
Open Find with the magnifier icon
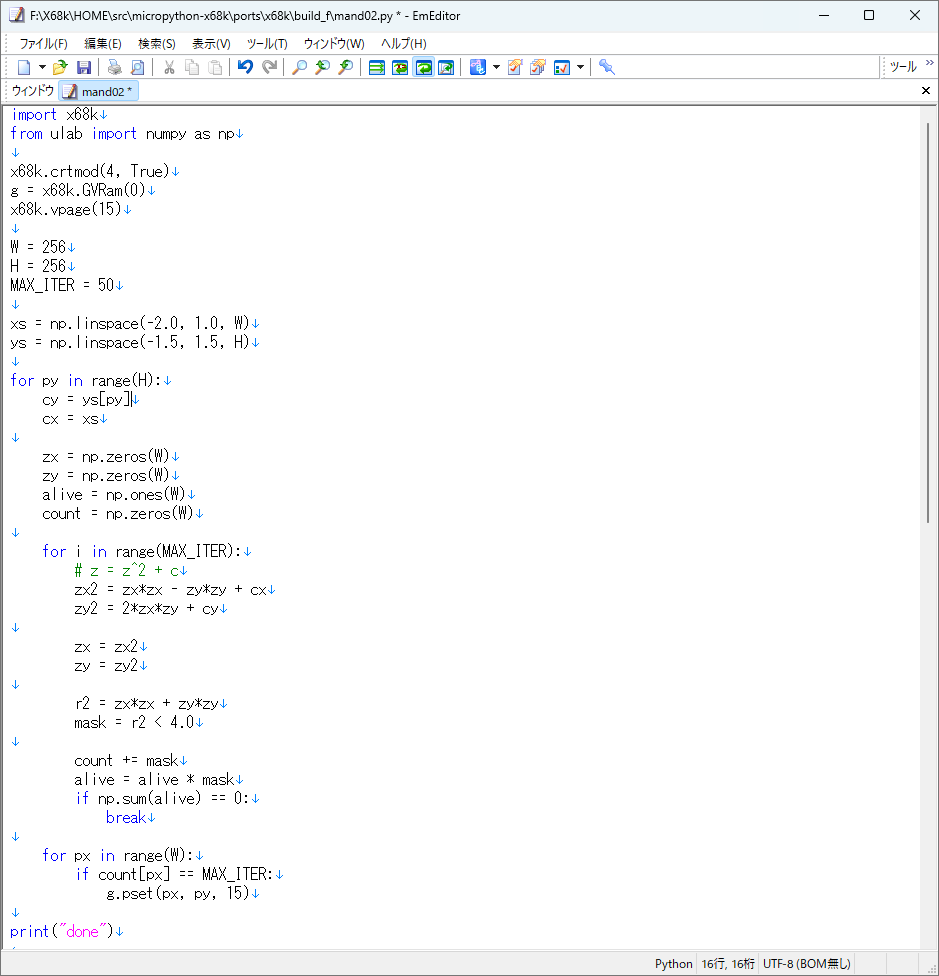pyautogui.click(x=299, y=67)
